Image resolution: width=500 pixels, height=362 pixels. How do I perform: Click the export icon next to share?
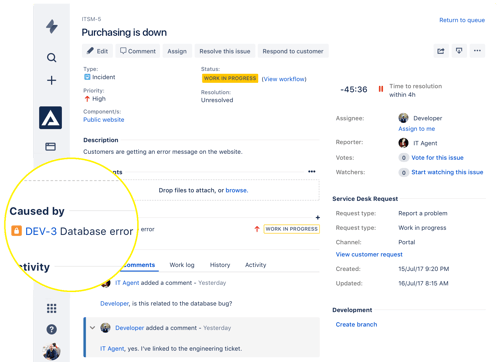click(x=459, y=51)
